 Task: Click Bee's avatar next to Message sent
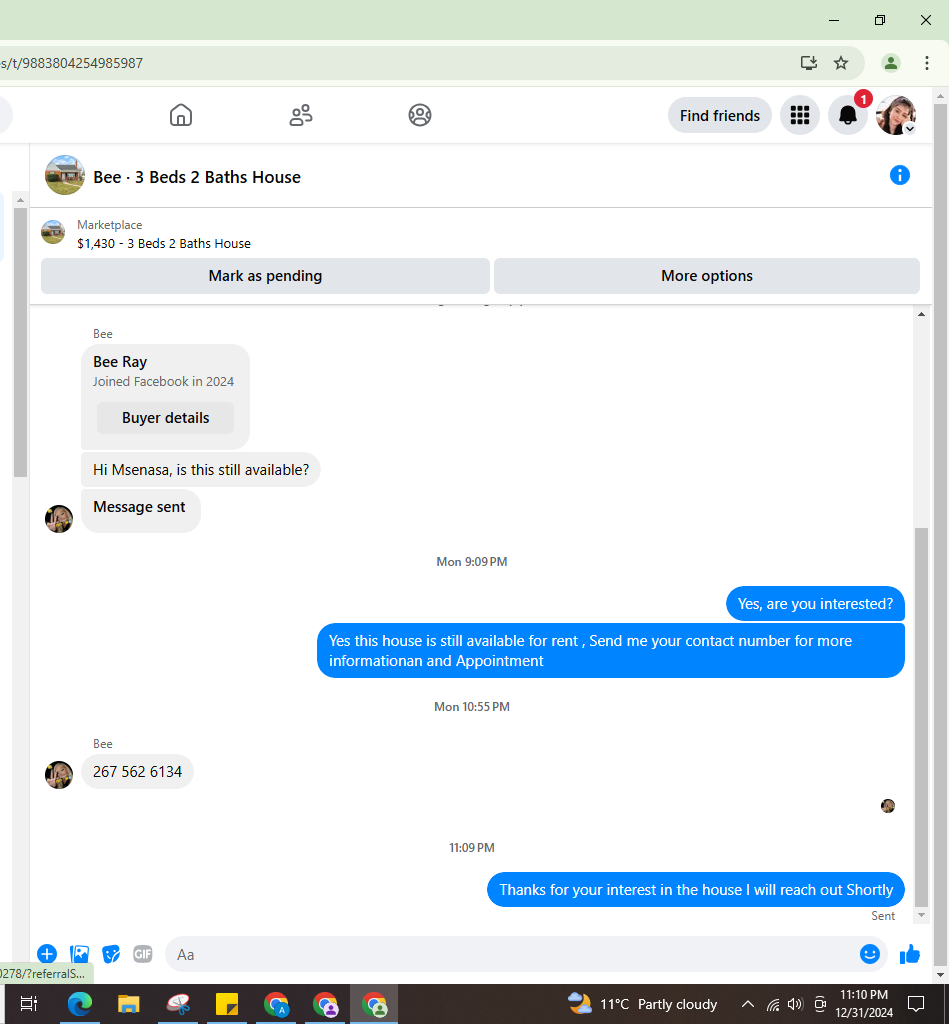pos(59,519)
